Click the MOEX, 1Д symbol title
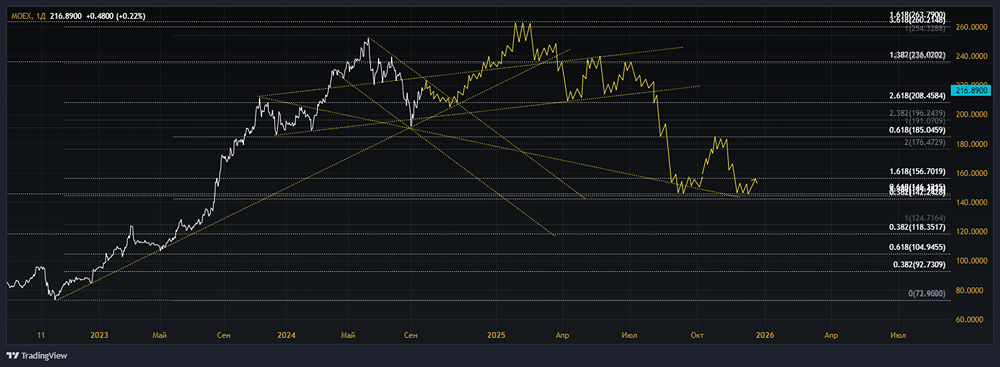This screenshot has width=1000, height=367. pos(27,15)
